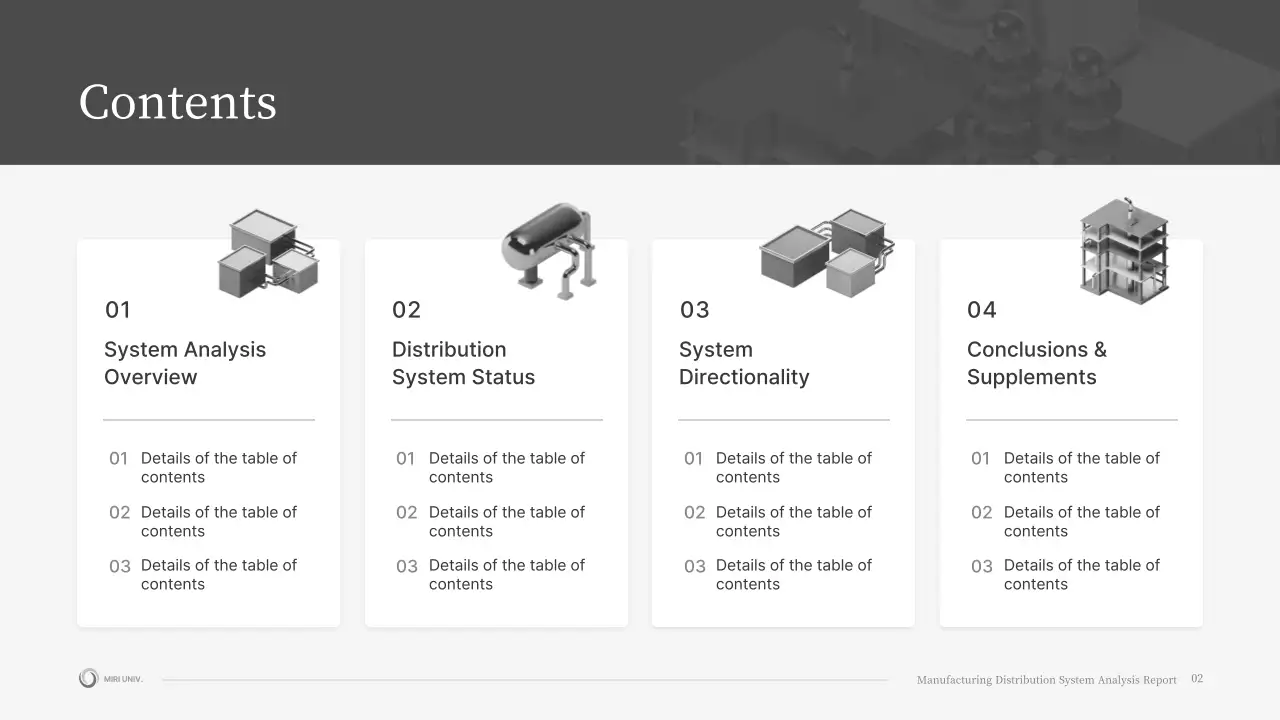Screen dimensions: 1280x720
Task: Click the large 01 number on the first card
Action: click(x=117, y=310)
